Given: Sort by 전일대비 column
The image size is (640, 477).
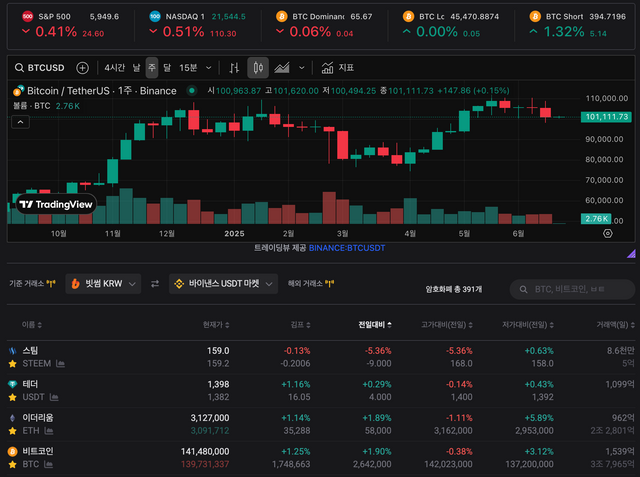Looking at the screenshot, I should [375, 325].
